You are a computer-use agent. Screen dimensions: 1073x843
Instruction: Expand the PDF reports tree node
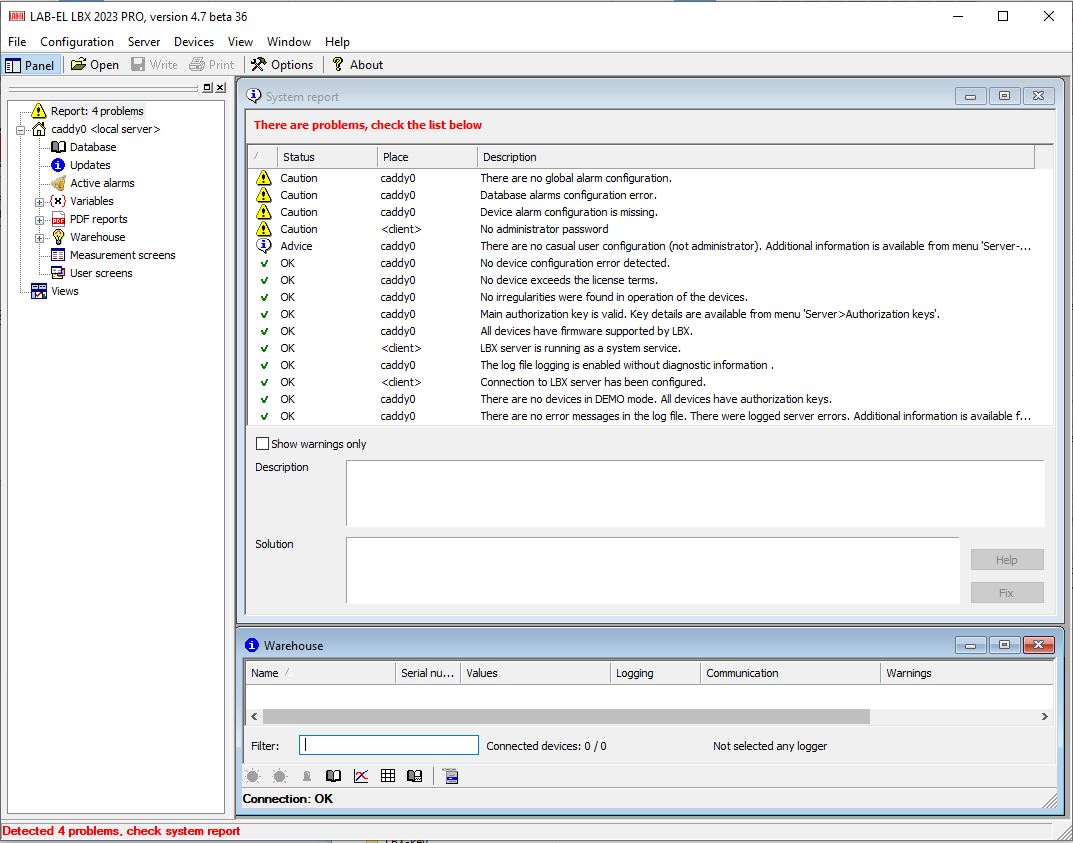point(40,220)
